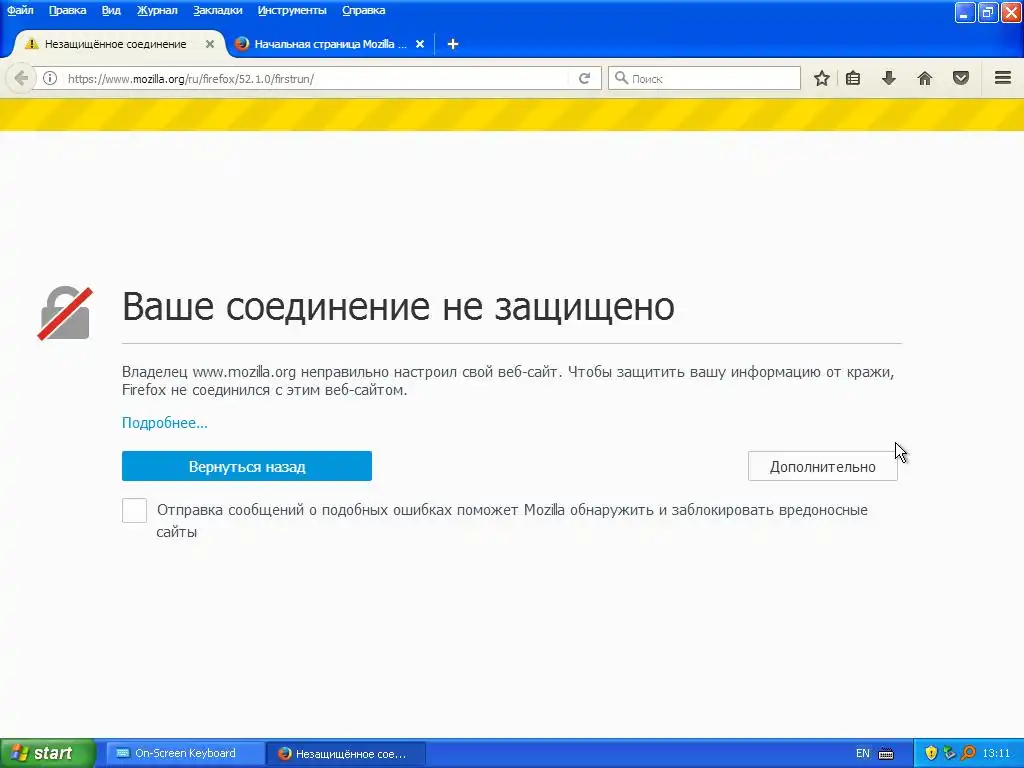
Task: Click the Вернуться назад button
Action: [247, 466]
